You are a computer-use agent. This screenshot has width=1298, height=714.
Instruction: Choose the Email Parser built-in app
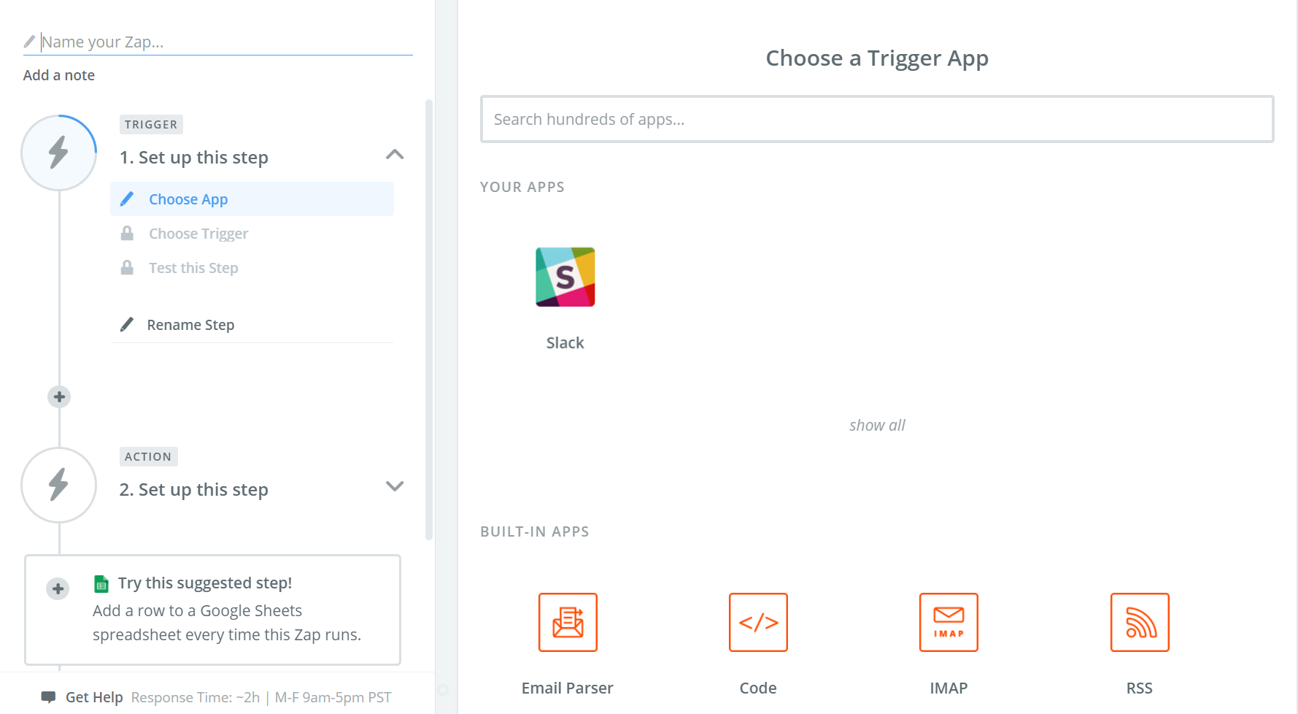click(567, 622)
